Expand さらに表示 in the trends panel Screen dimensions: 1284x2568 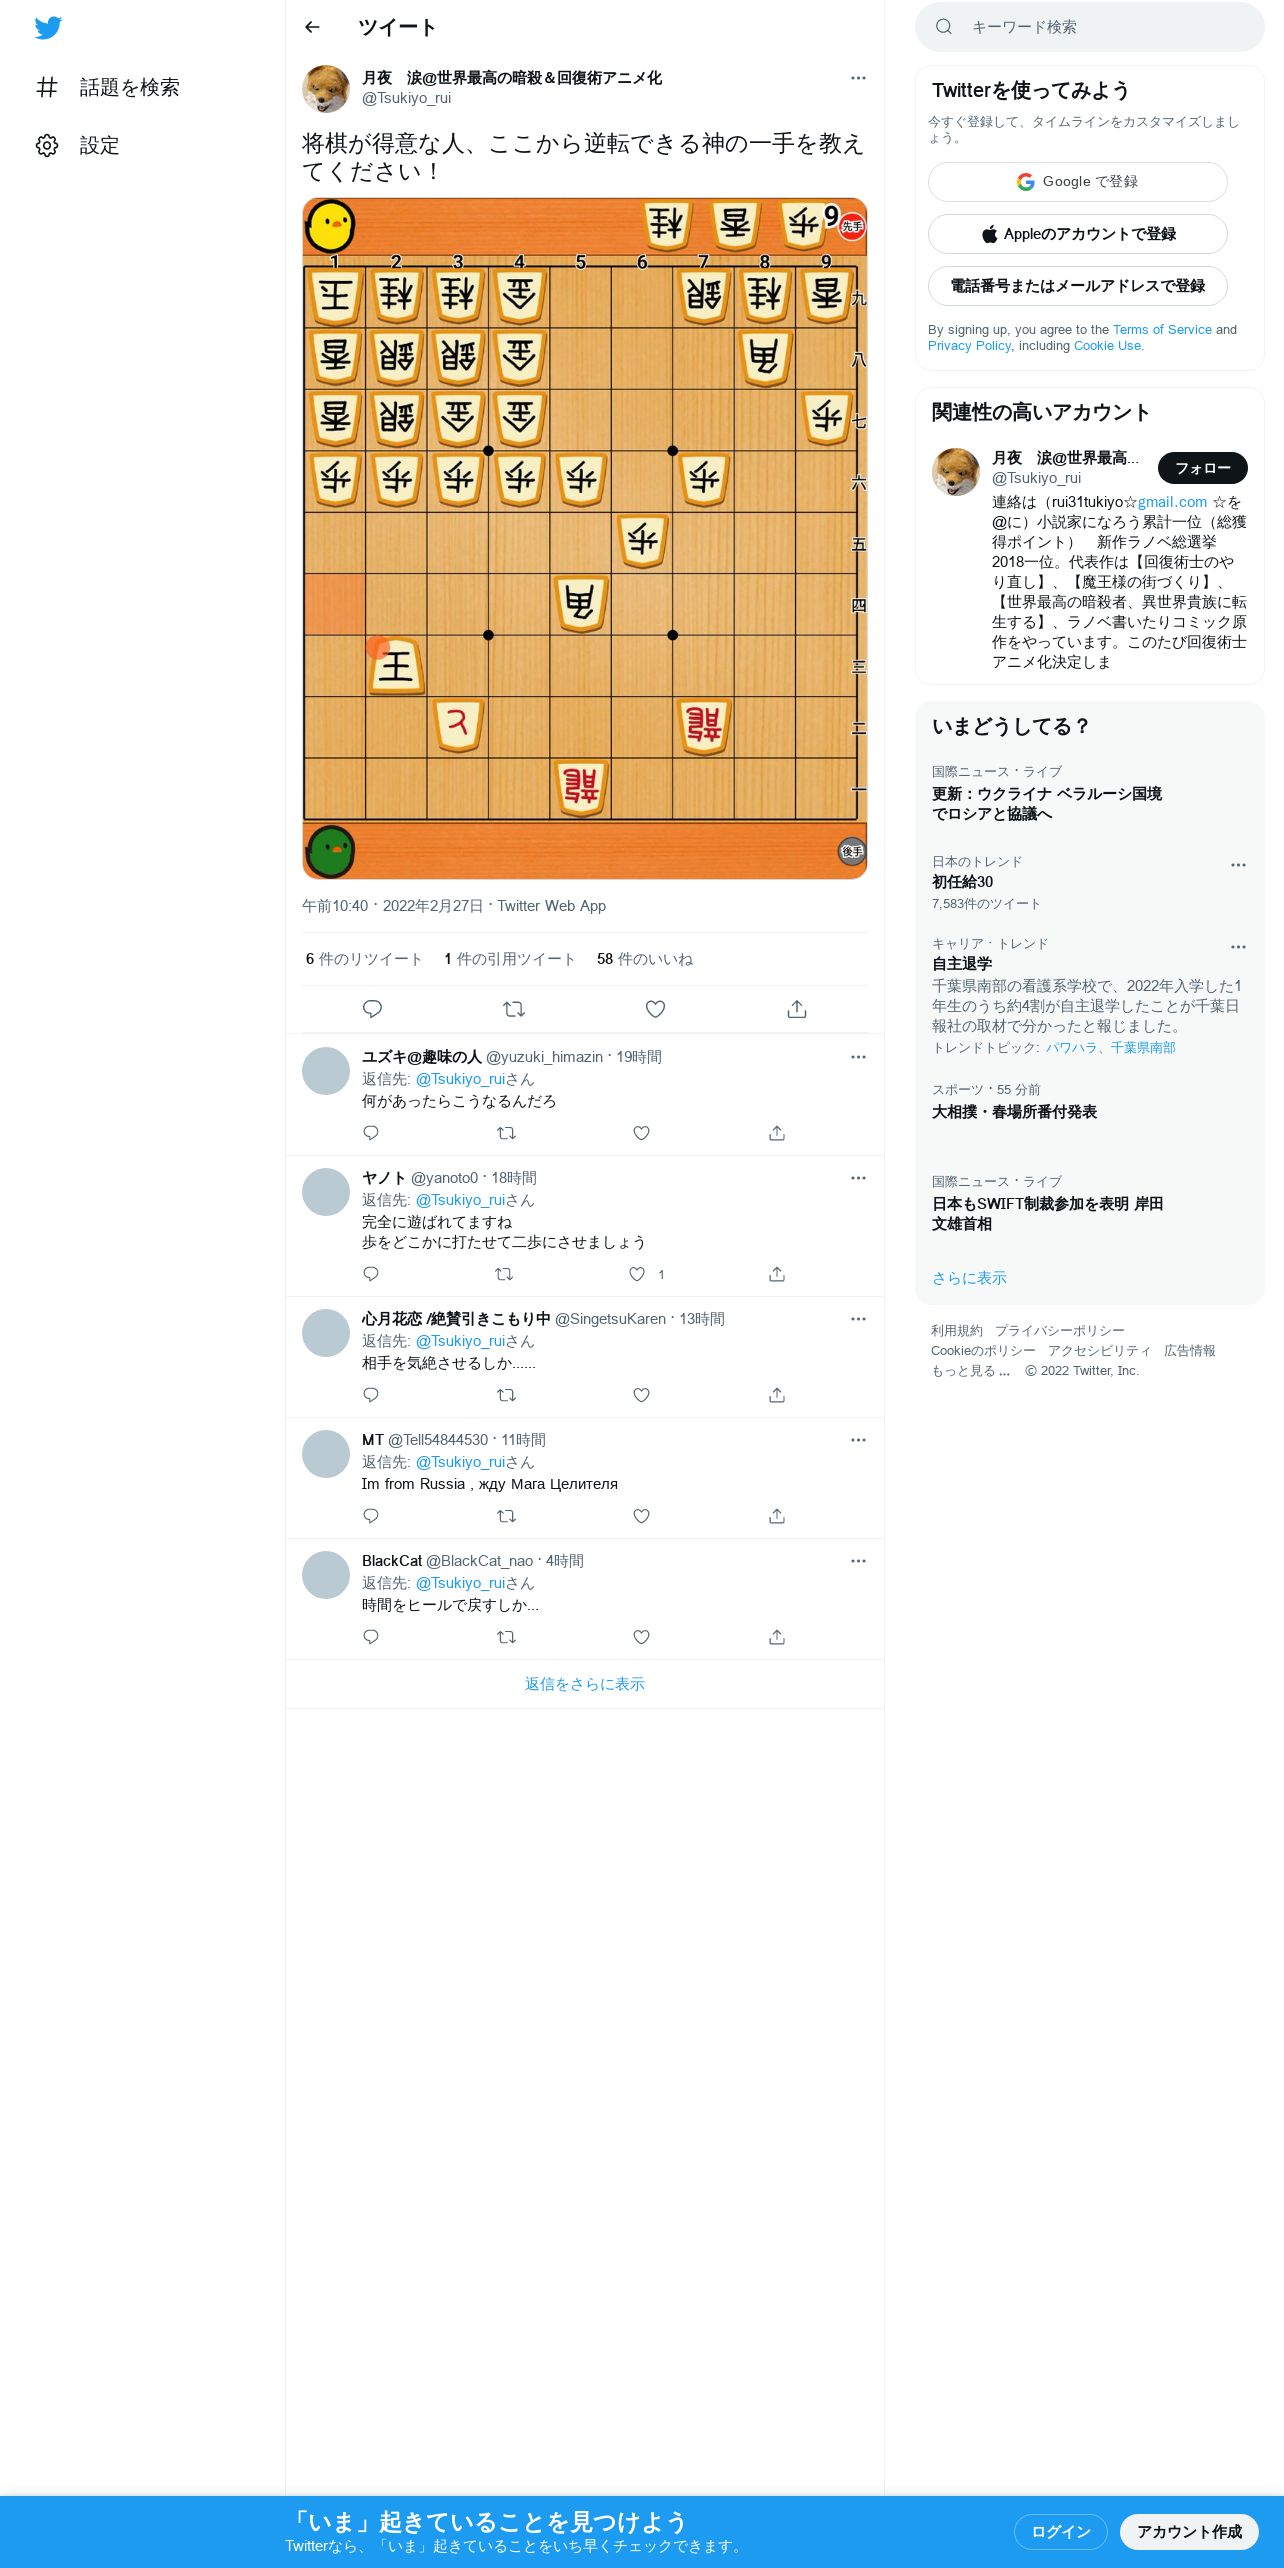(969, 1278)
